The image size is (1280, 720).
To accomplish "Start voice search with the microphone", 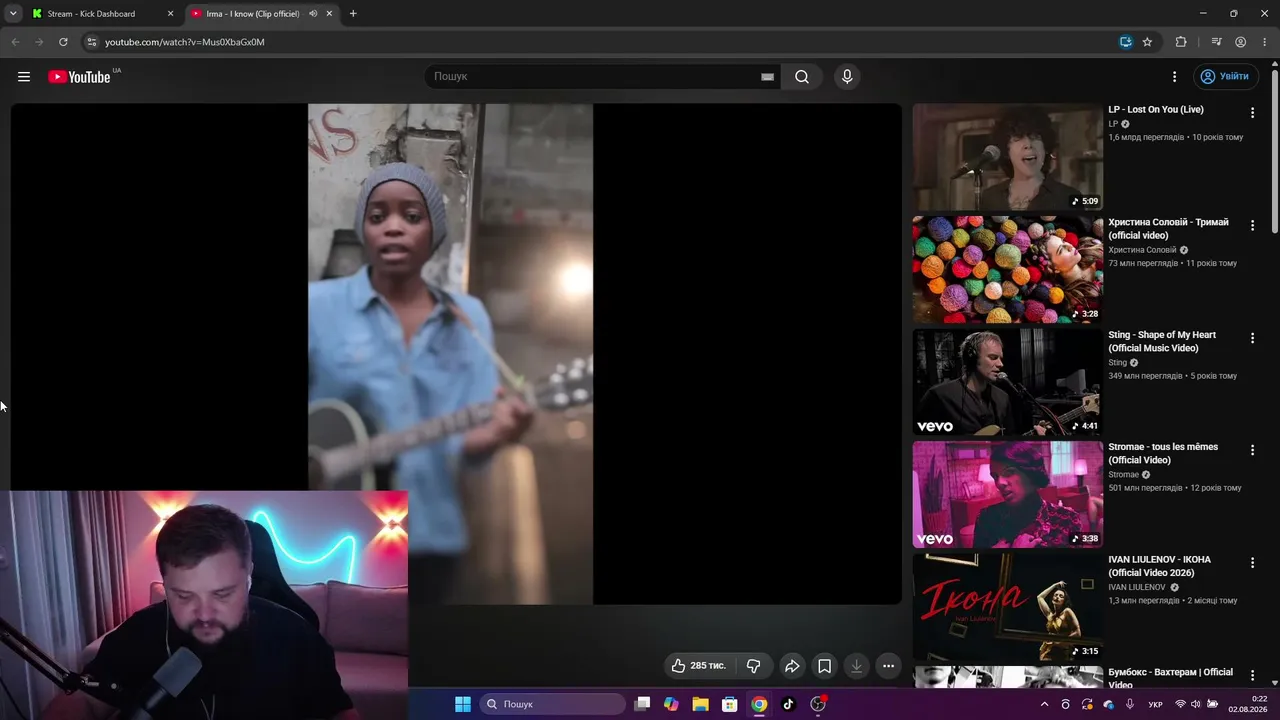I will coord(847,77).
